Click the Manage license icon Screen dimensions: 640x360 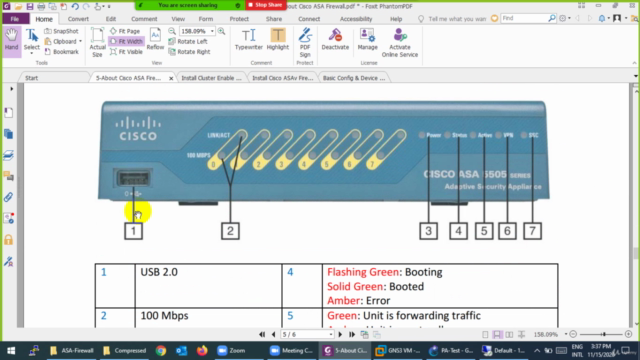point(367,40)
